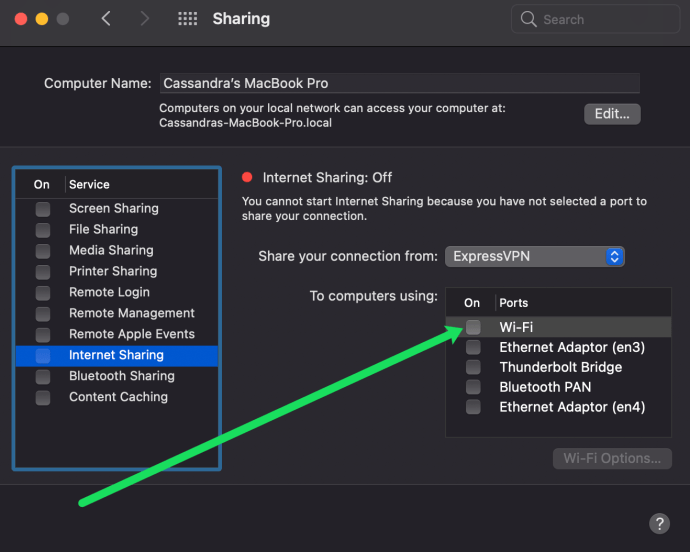Click the red close window button
Screen dimensions: 690x552
point(21,19)
